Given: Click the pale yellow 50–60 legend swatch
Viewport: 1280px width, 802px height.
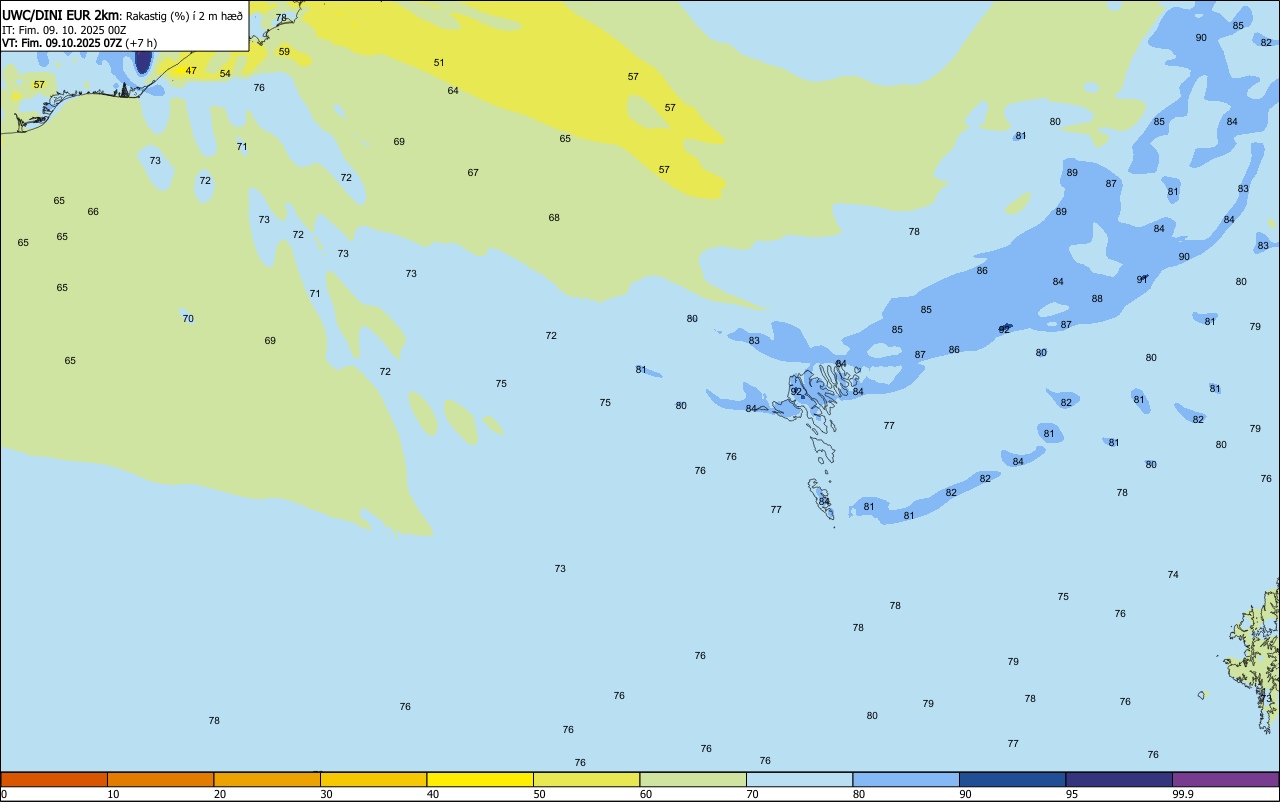Looking at the screenshot, I should tap(586, 779).
